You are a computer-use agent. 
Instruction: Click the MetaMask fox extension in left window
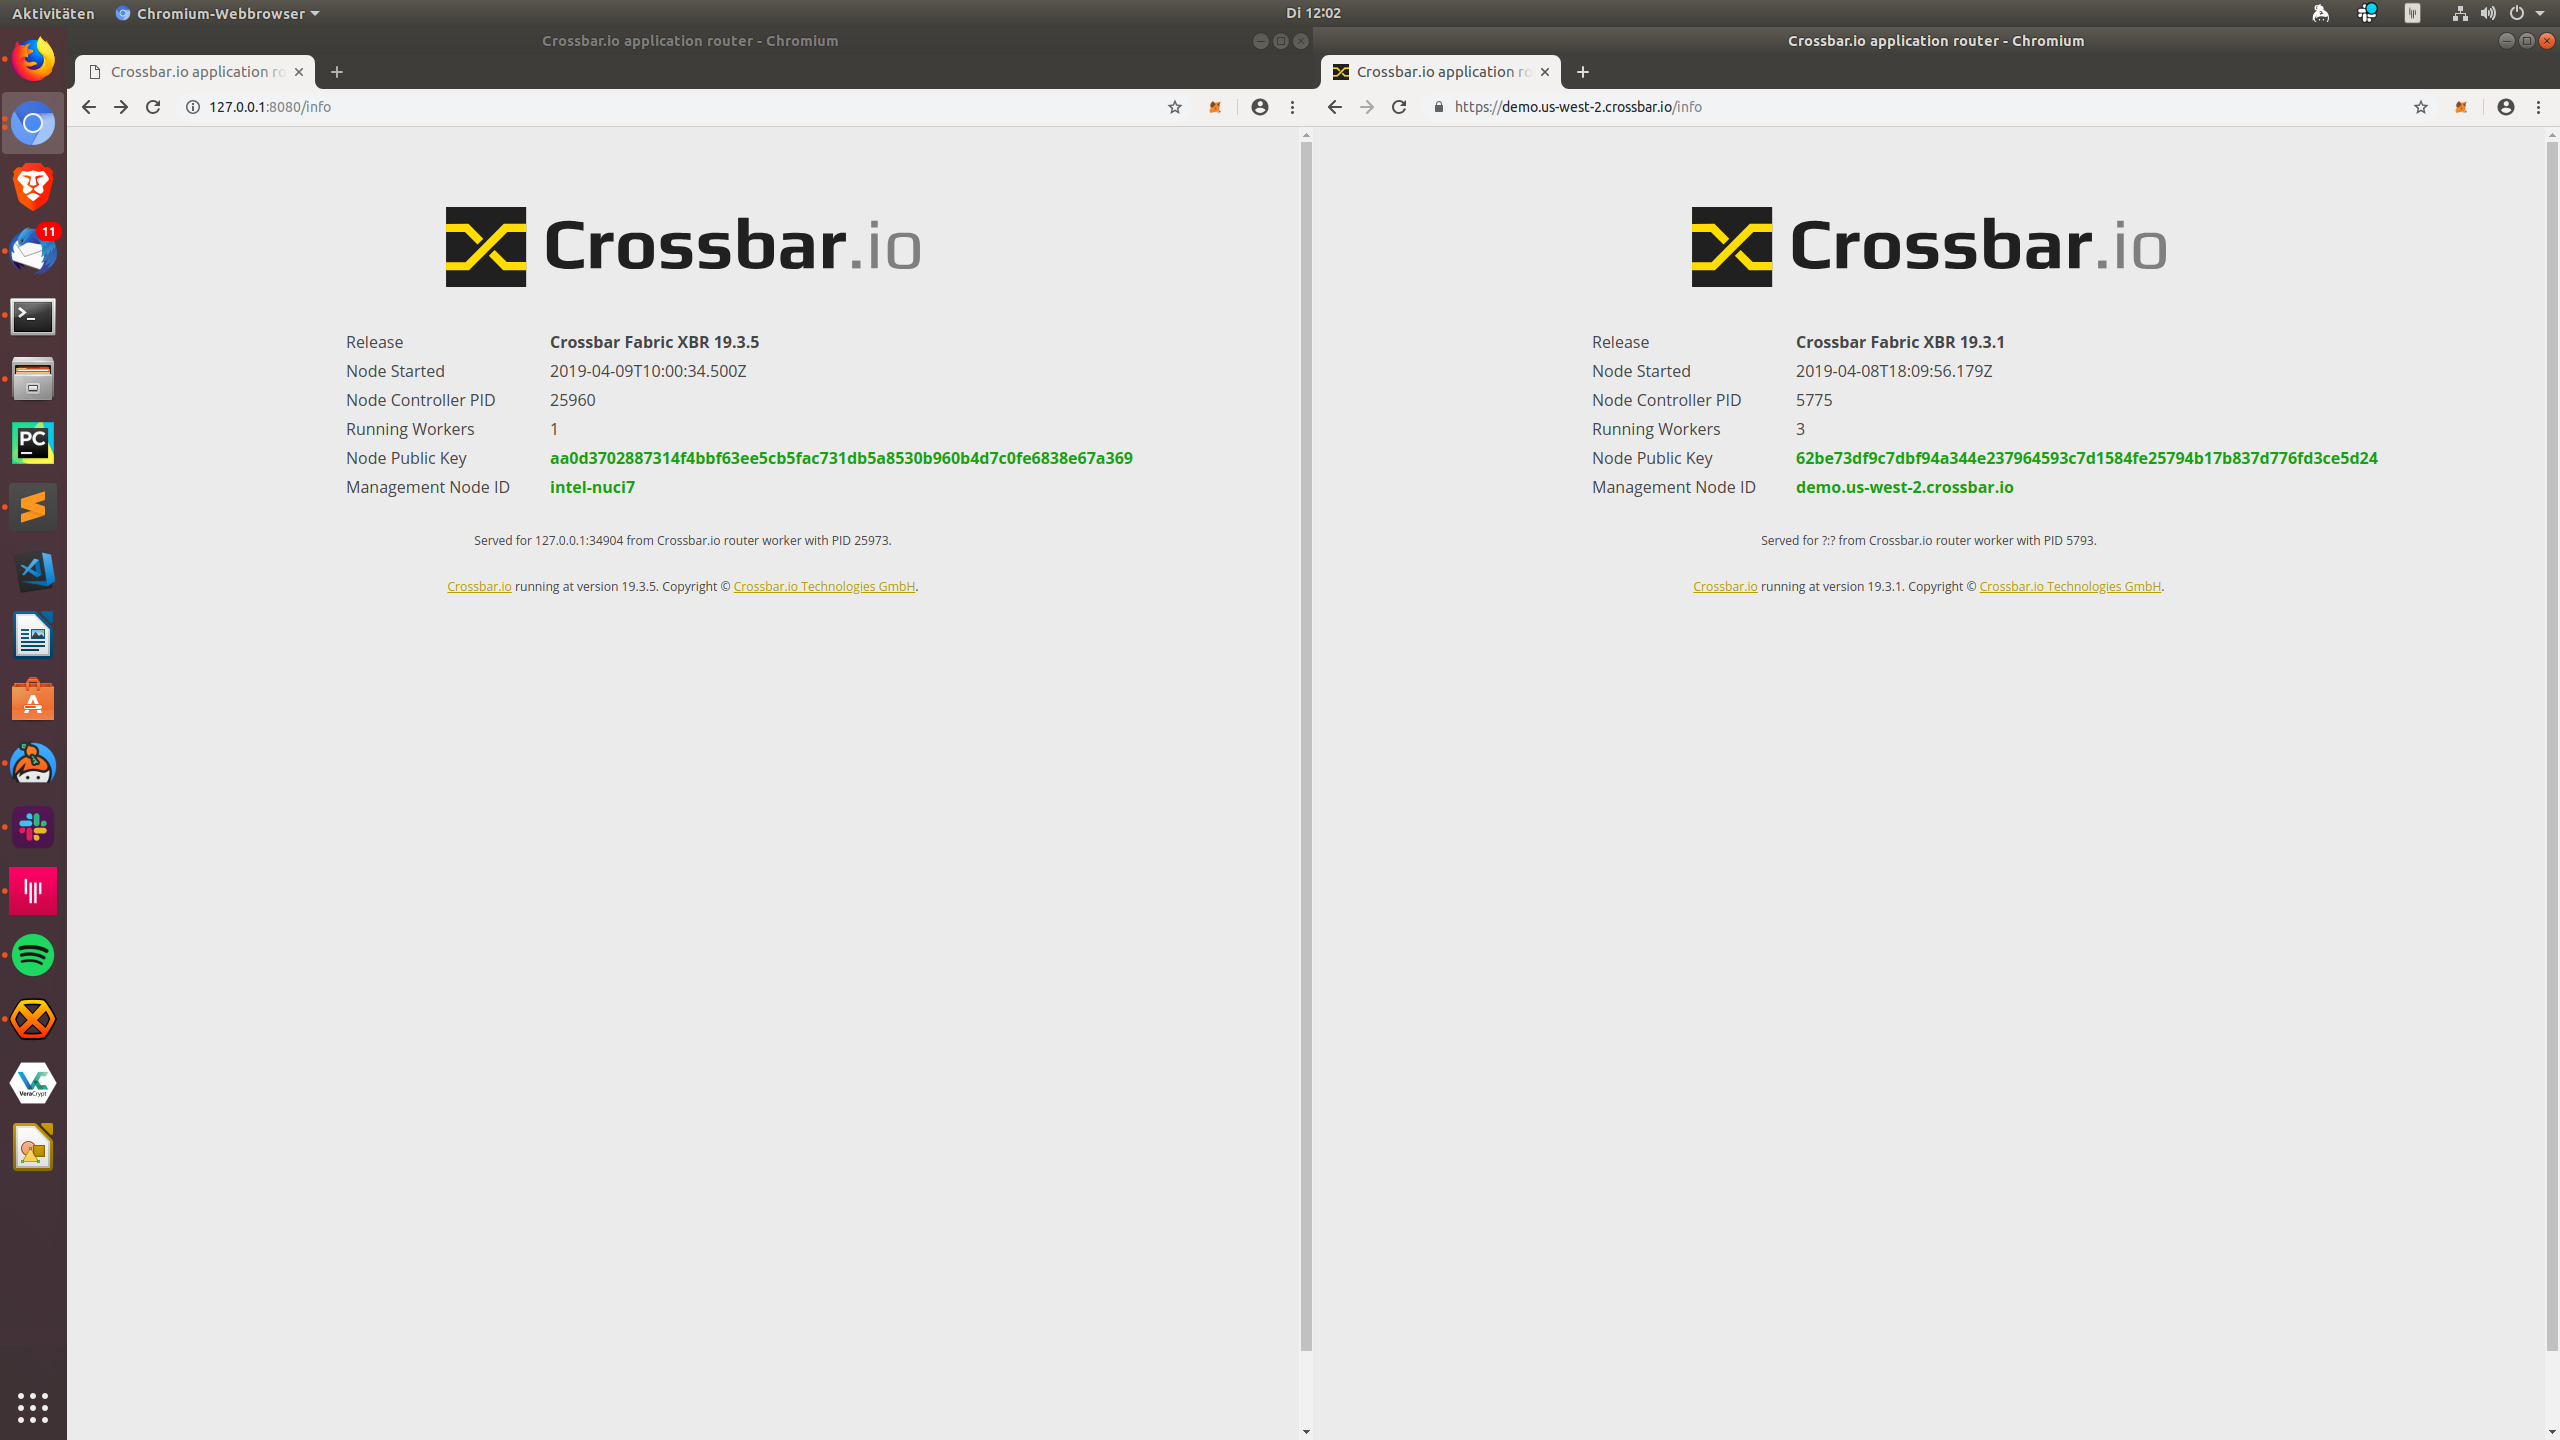click(x=1215, y=107)
